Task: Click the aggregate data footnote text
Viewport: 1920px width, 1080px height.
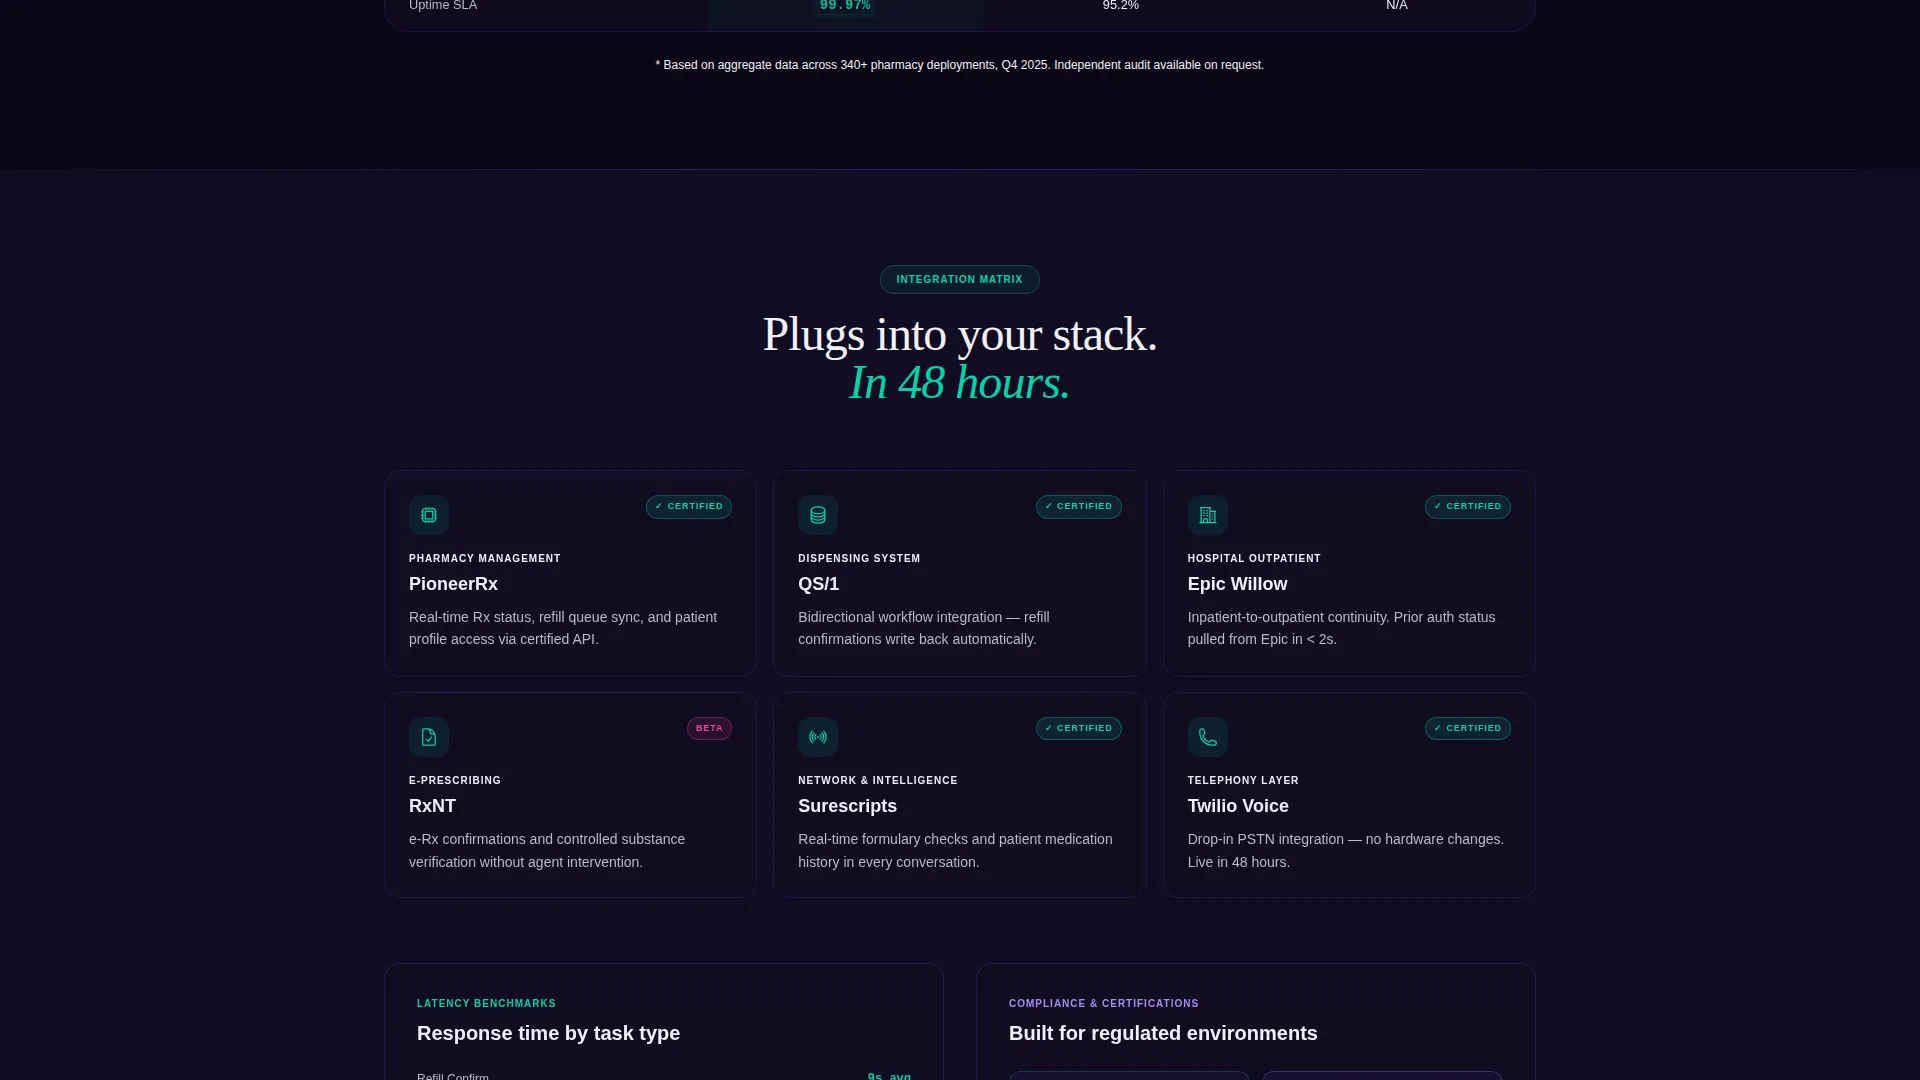Action: click(x=960, y=65)
